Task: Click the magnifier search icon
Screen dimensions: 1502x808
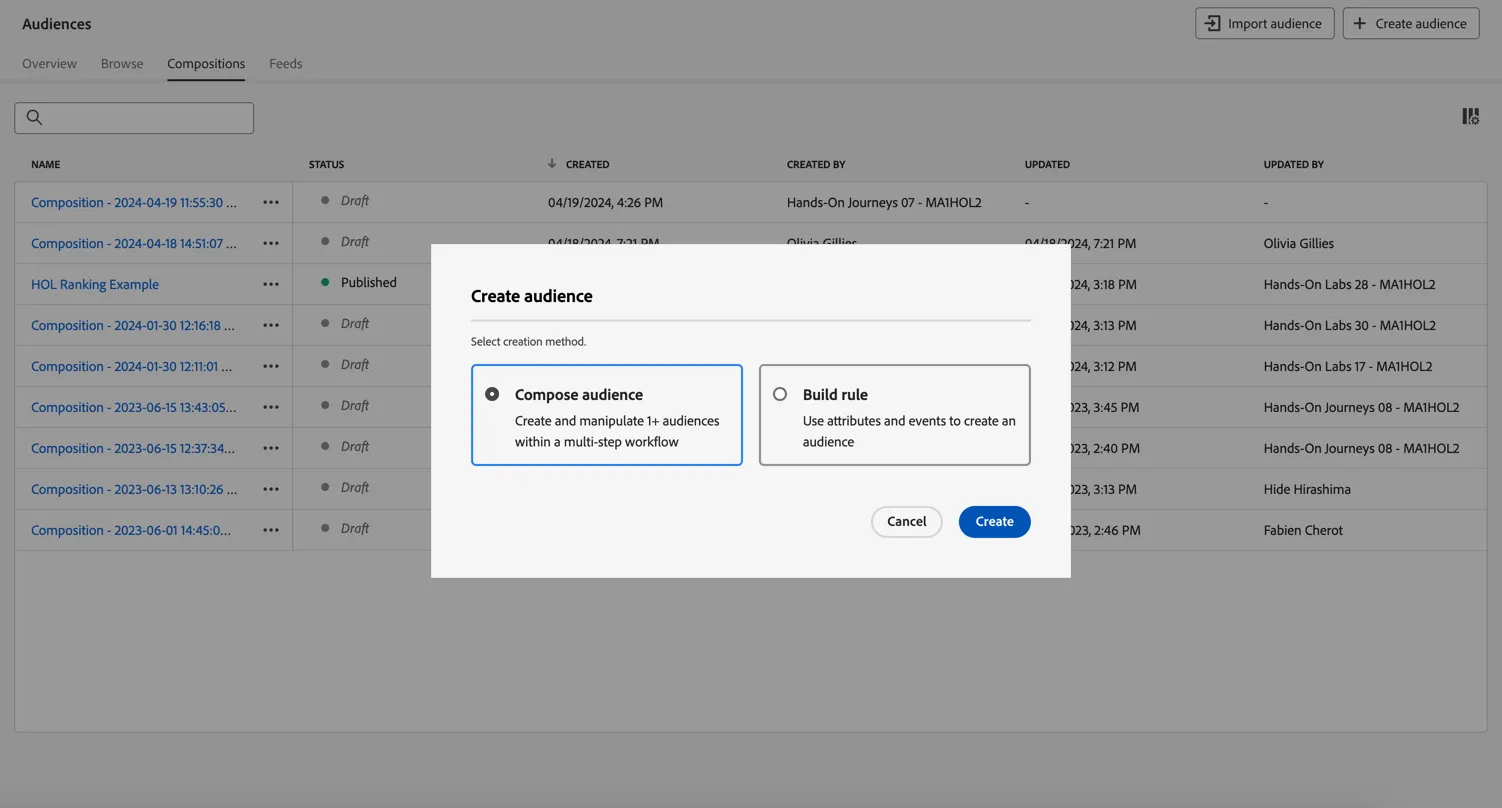Action: [x=34, y=118]
